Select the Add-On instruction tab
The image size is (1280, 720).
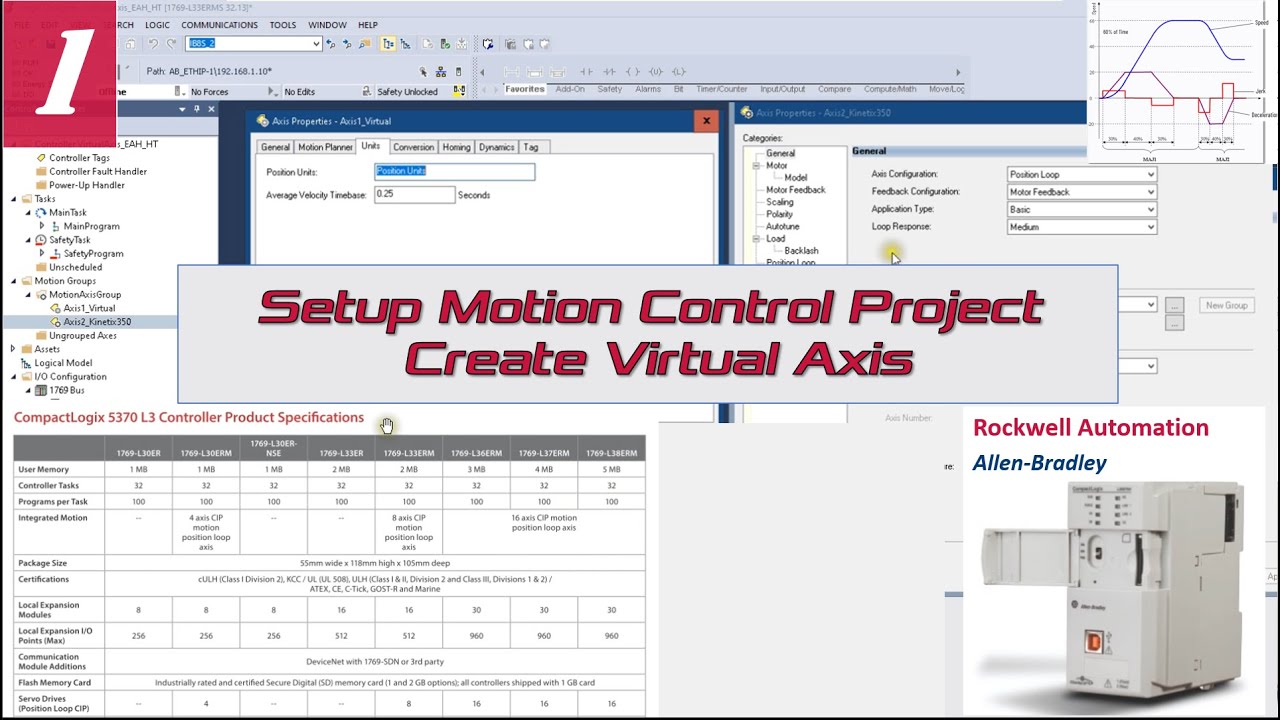570,89
